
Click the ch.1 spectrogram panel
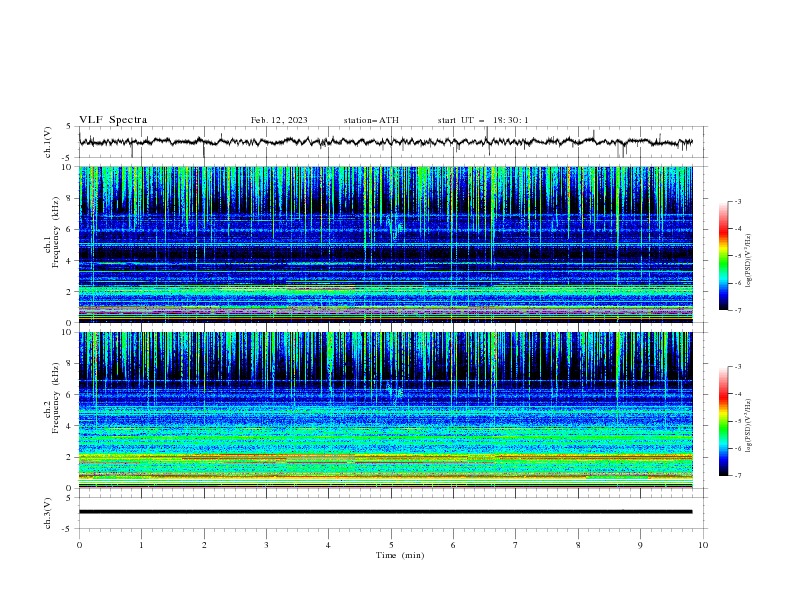coord(385,244)
